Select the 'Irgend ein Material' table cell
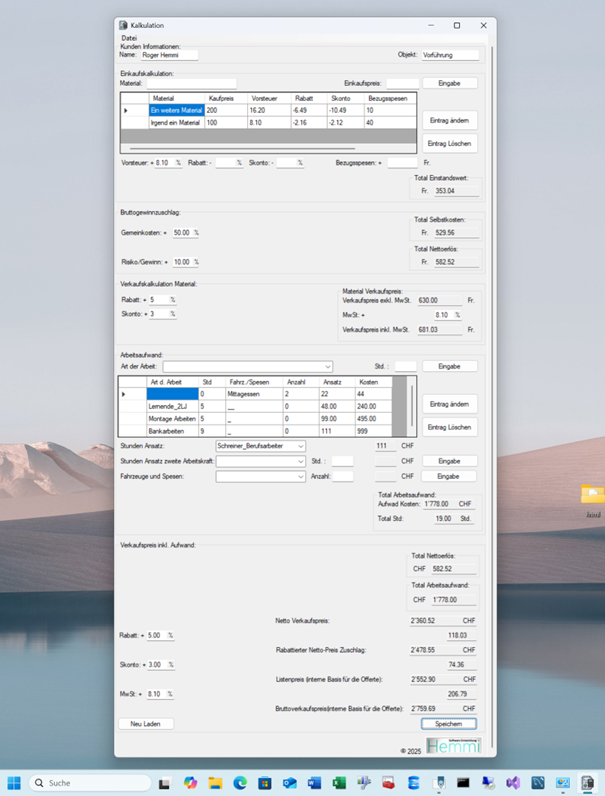This screenshot has height=796, width=605. (177, 123)
